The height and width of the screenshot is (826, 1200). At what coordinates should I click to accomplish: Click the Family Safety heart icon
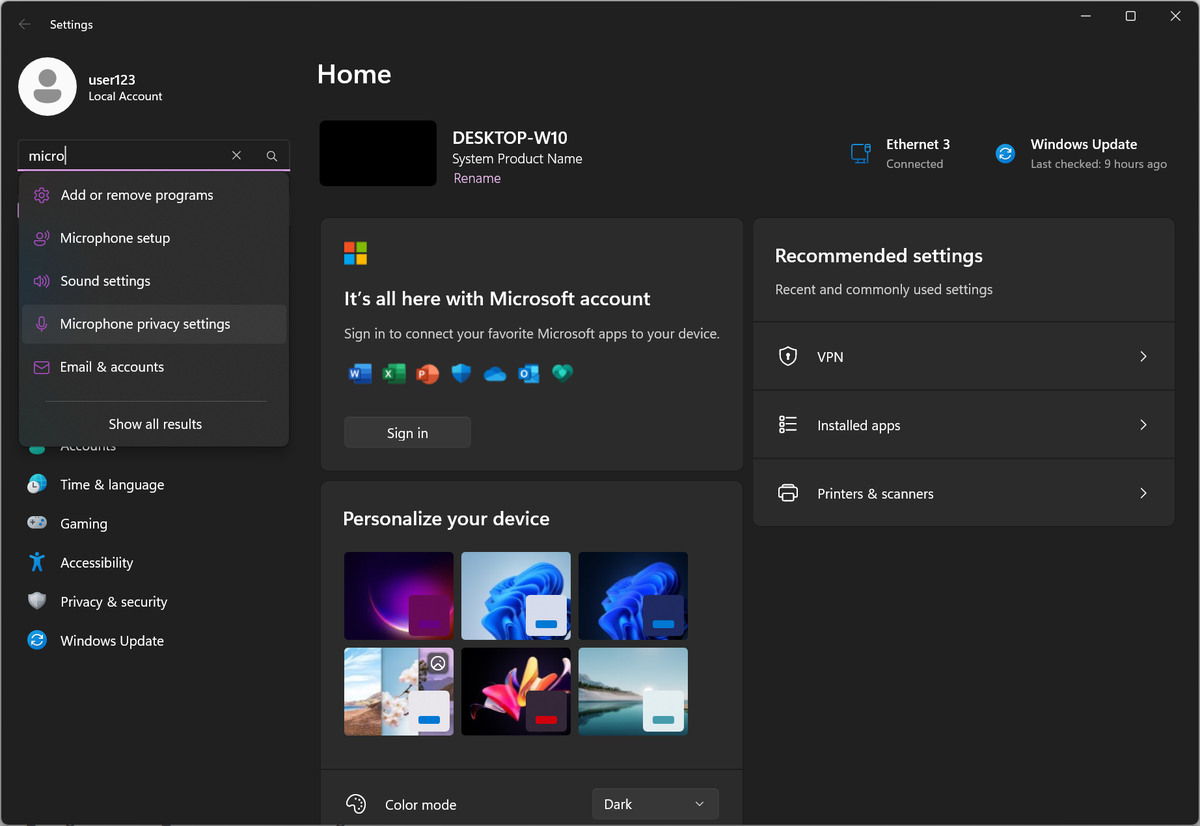click(562, 373)
